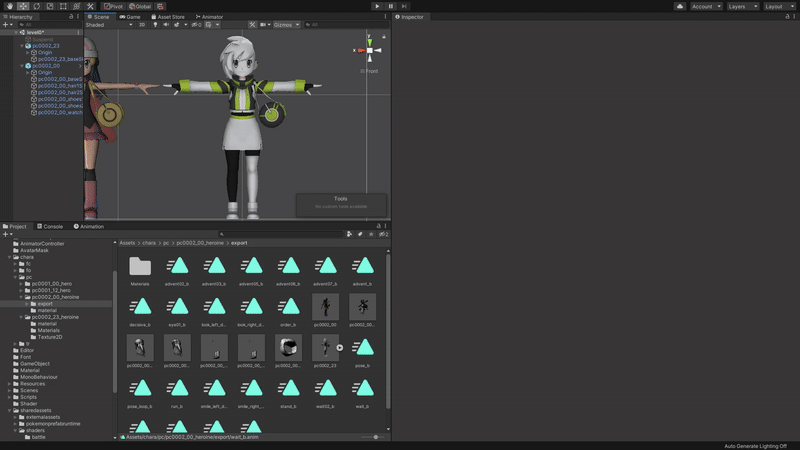Adjust the asset thumbnail size slider
800x450 pixels.
pos(376,437)
